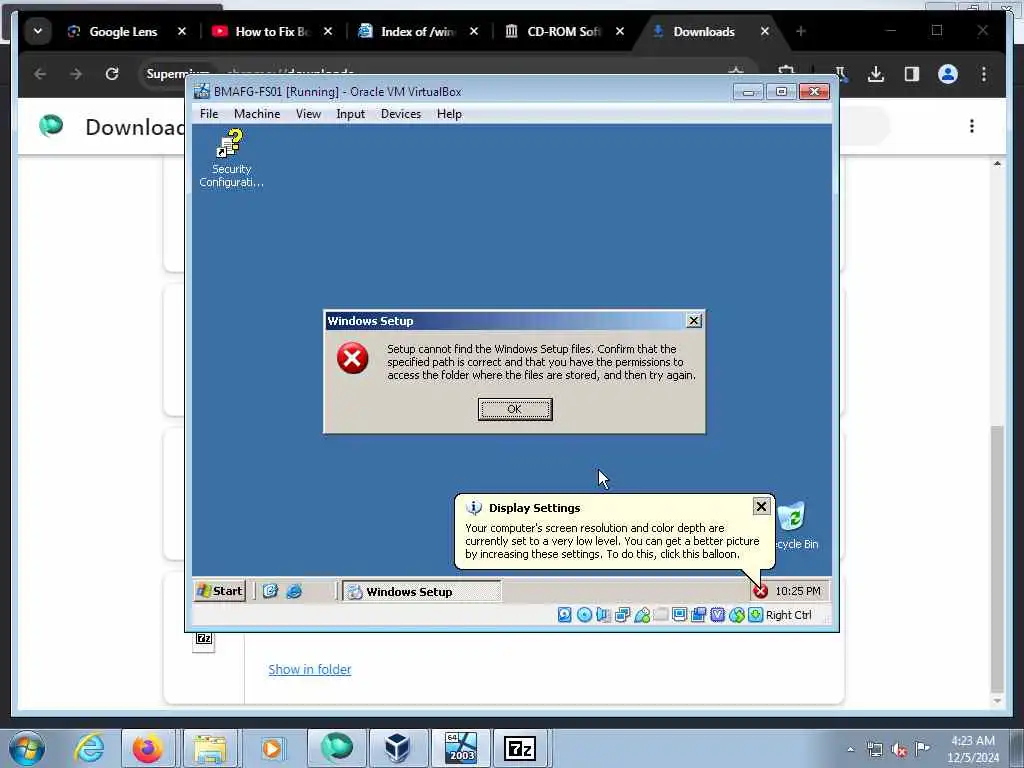Screen dimensions: 1024x768
Task: Click VirtualBox shared folders indicator
Action: pyautogui.click(x=661, y=615)
